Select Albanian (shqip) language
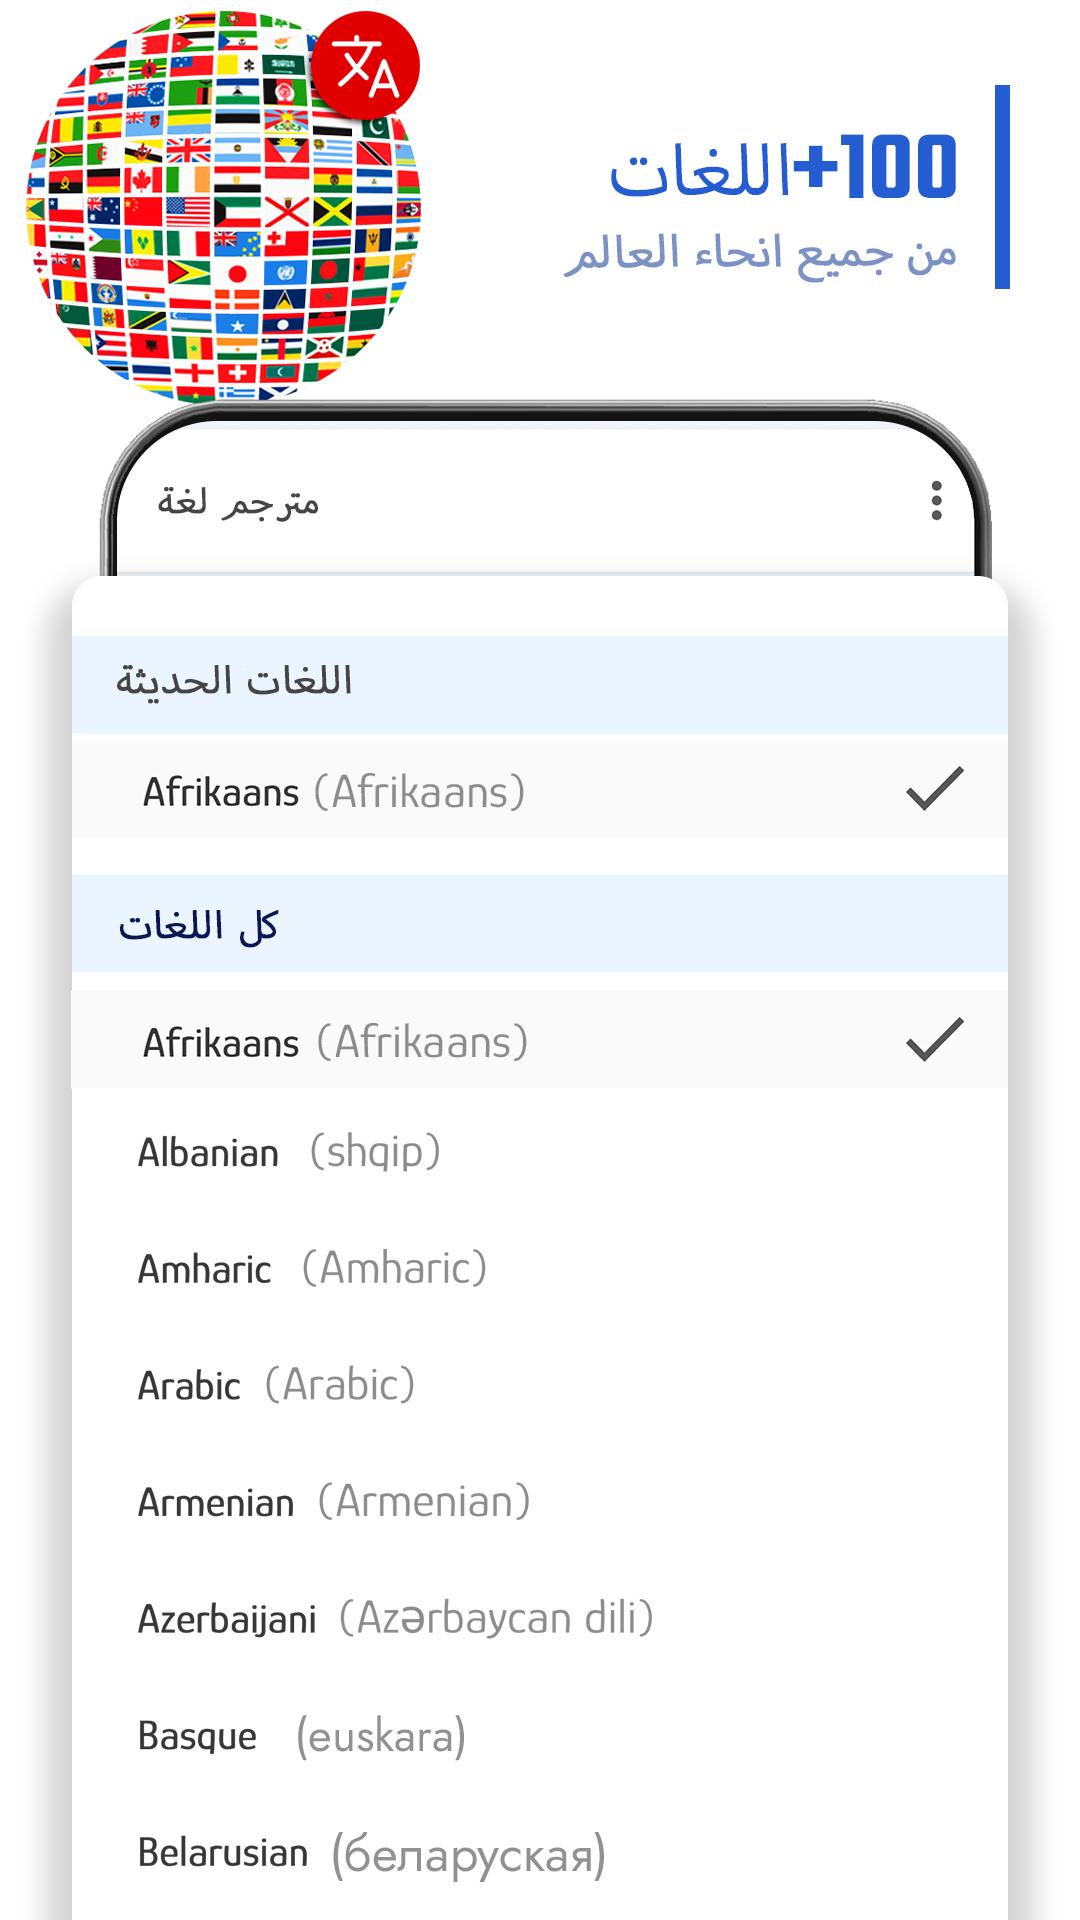 point(540,1152)
